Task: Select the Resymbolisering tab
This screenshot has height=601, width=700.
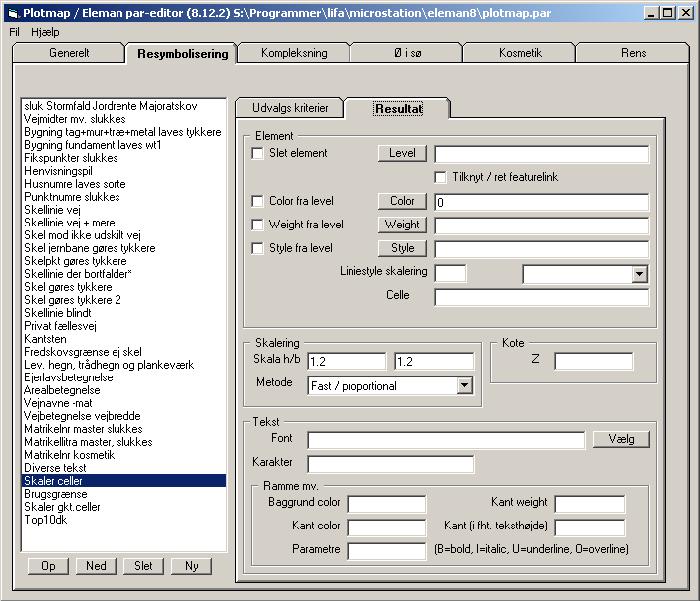Action: (x=182, y=54)
